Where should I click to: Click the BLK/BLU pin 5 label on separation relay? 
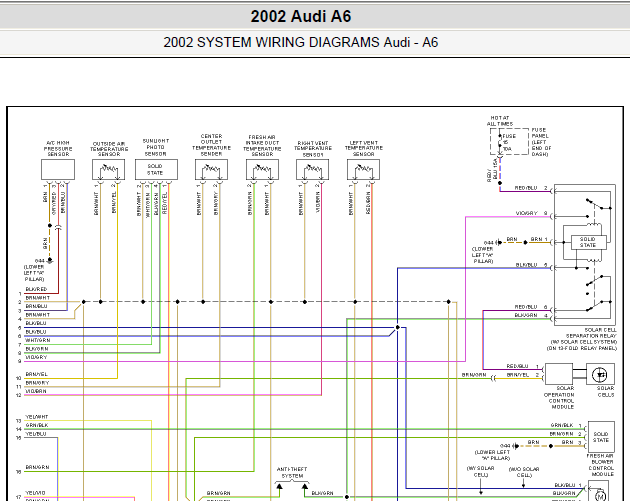[x=526, y=265]
